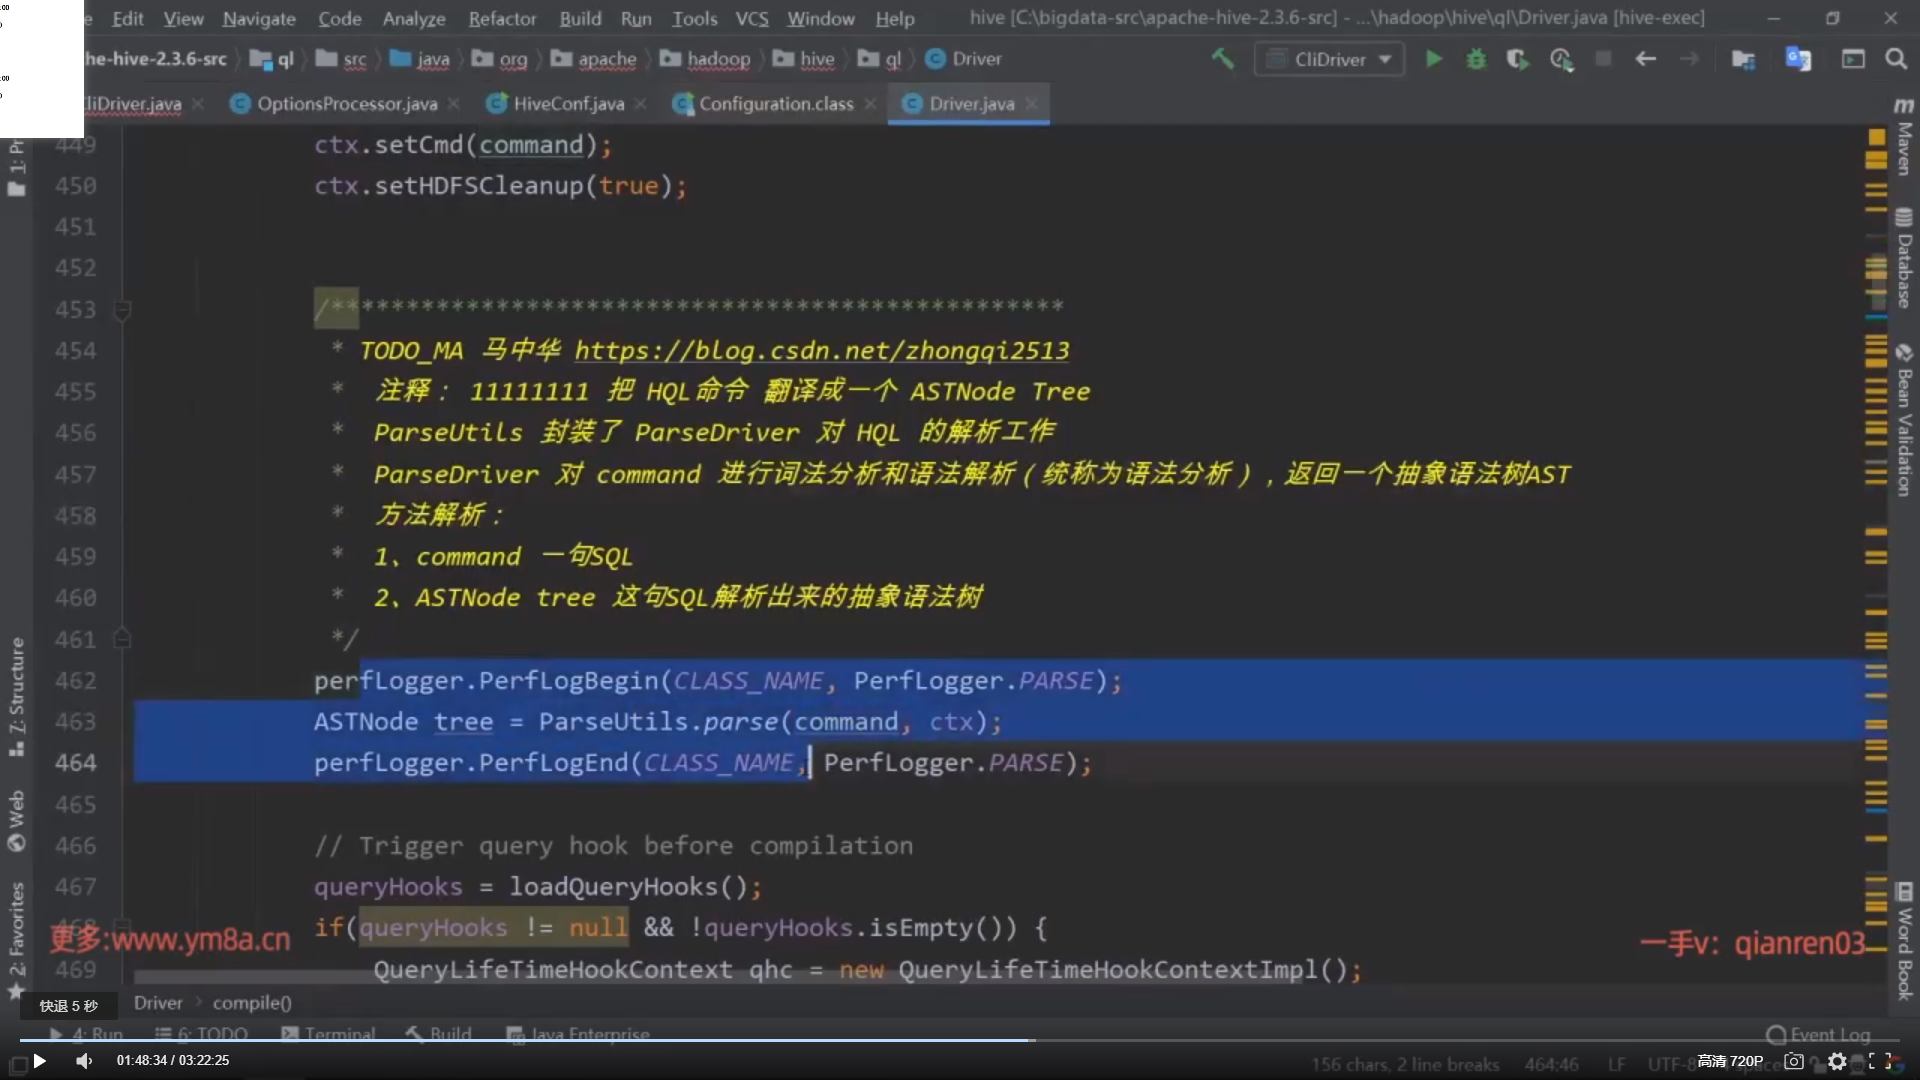Open the 高清 720P quality selector
1920x1080 pixels.
tap(1730, 1061)
